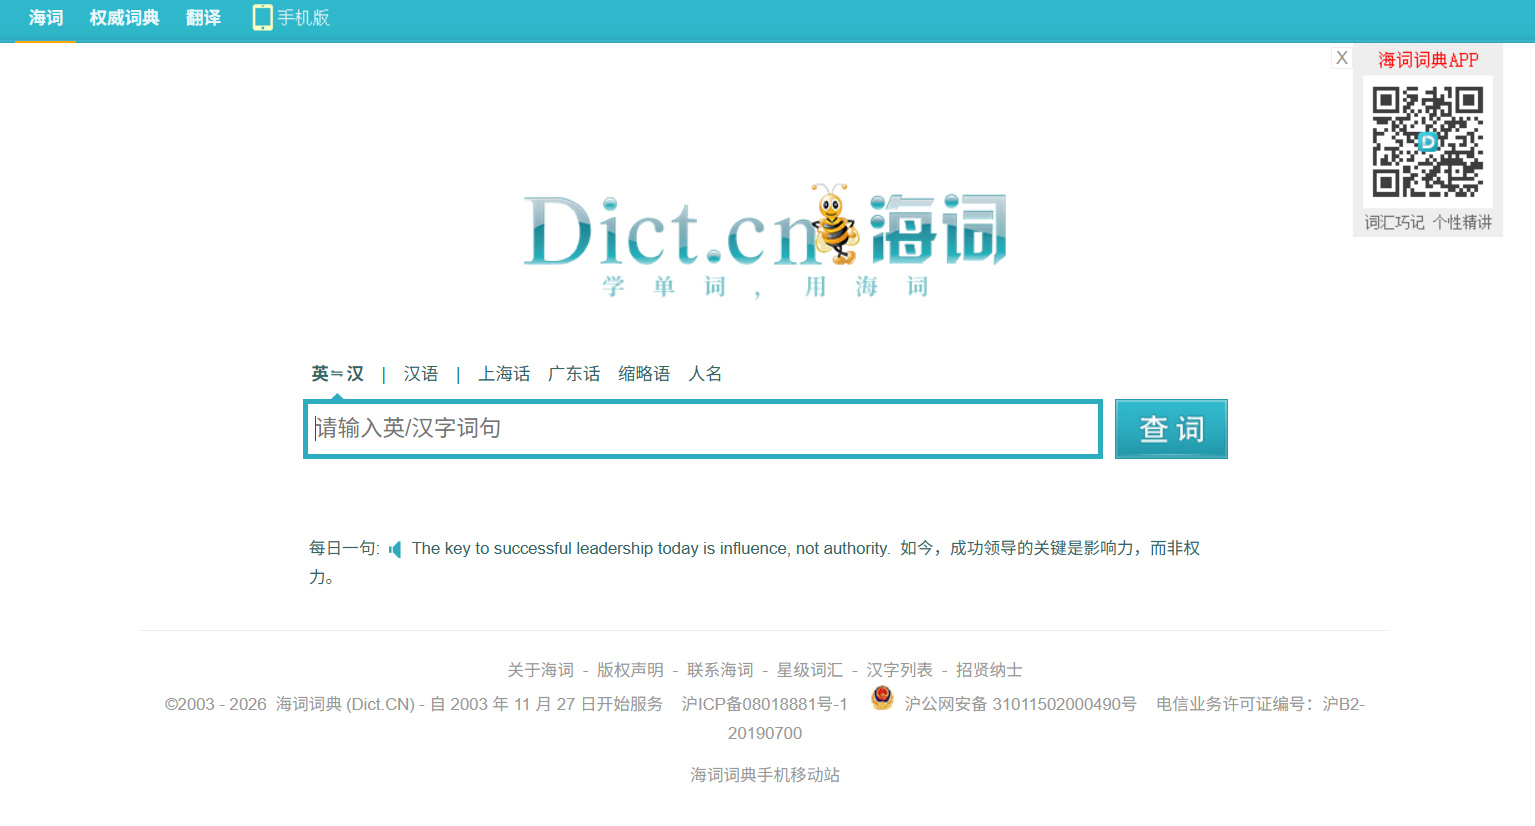This screenshot has width=1535, height=826.
Task: Play the daily sentence audio speaker icon
Action: point(395,548)
